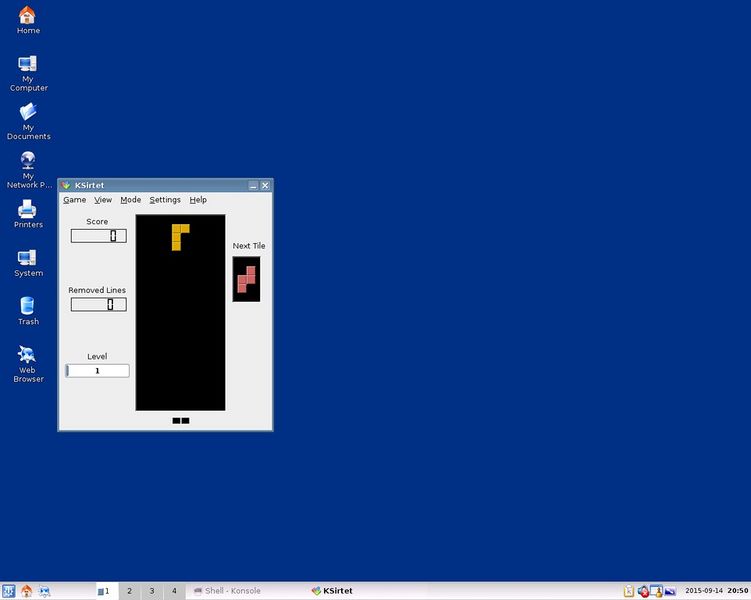Open the Settings menu in KSirtet
Viewport: 751px width, 600px height.
pos(165,200)
